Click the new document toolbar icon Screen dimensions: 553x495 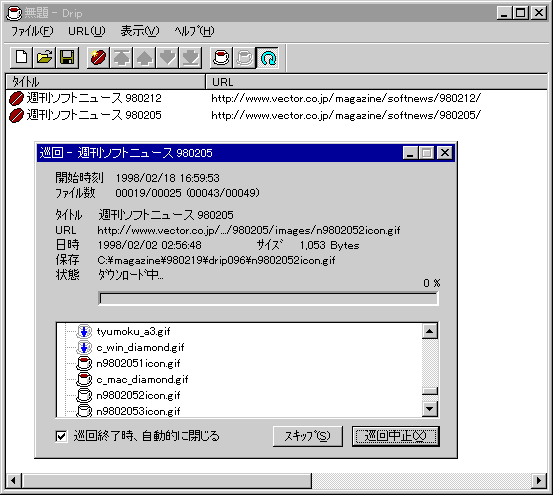(x=21, y=57)
